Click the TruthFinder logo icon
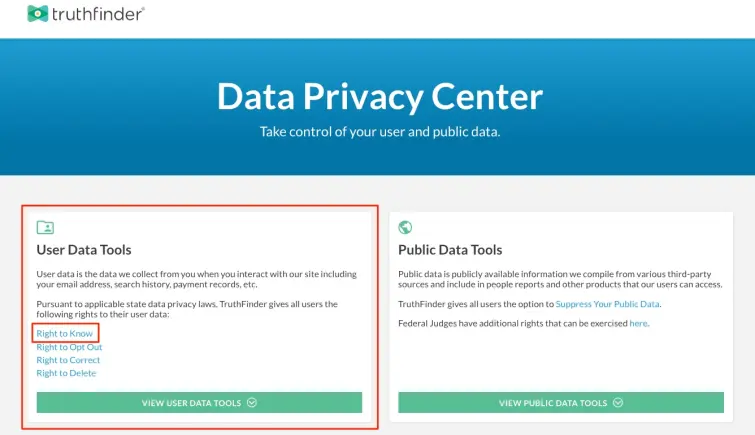This screenshot has height=435, width=755. (39, 13)
